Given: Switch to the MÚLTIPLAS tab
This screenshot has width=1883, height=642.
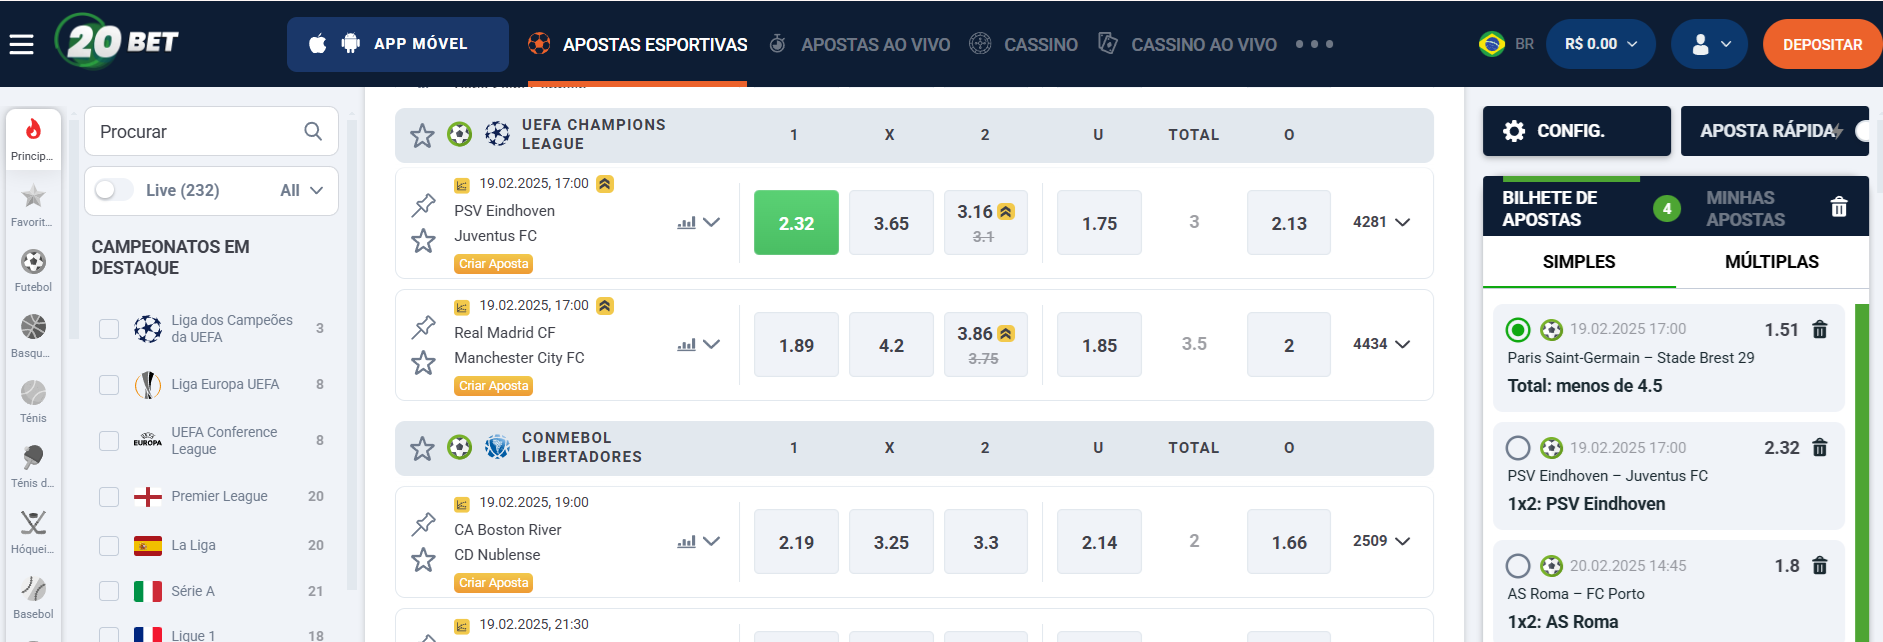Looking at the screenshot, I should (x=1771, y=262).
